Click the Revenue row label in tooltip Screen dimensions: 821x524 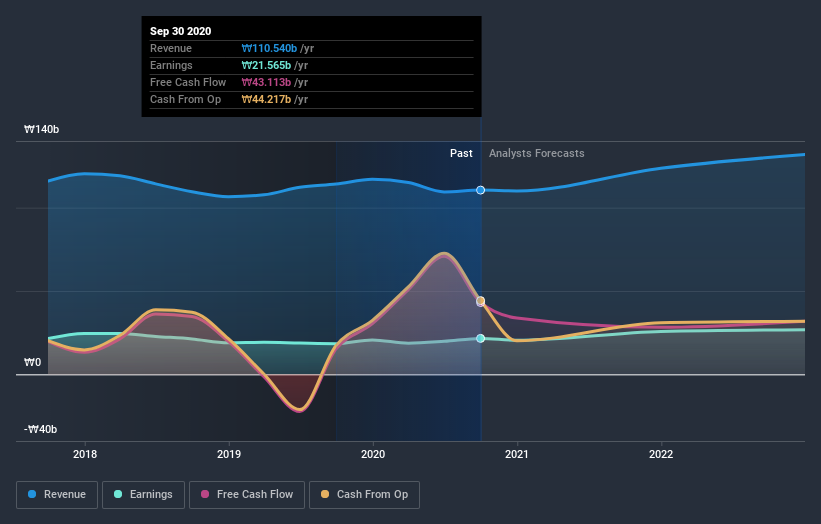point(171,48)
